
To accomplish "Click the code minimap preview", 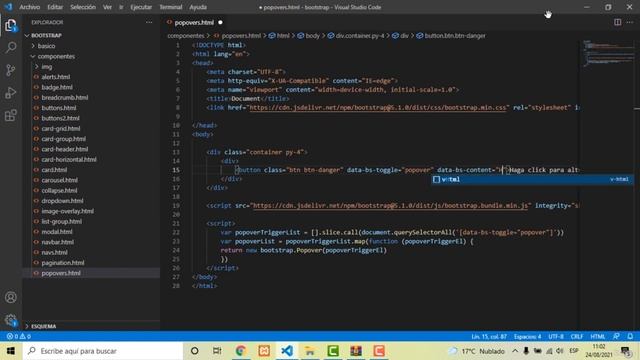I will pos(608,53).
